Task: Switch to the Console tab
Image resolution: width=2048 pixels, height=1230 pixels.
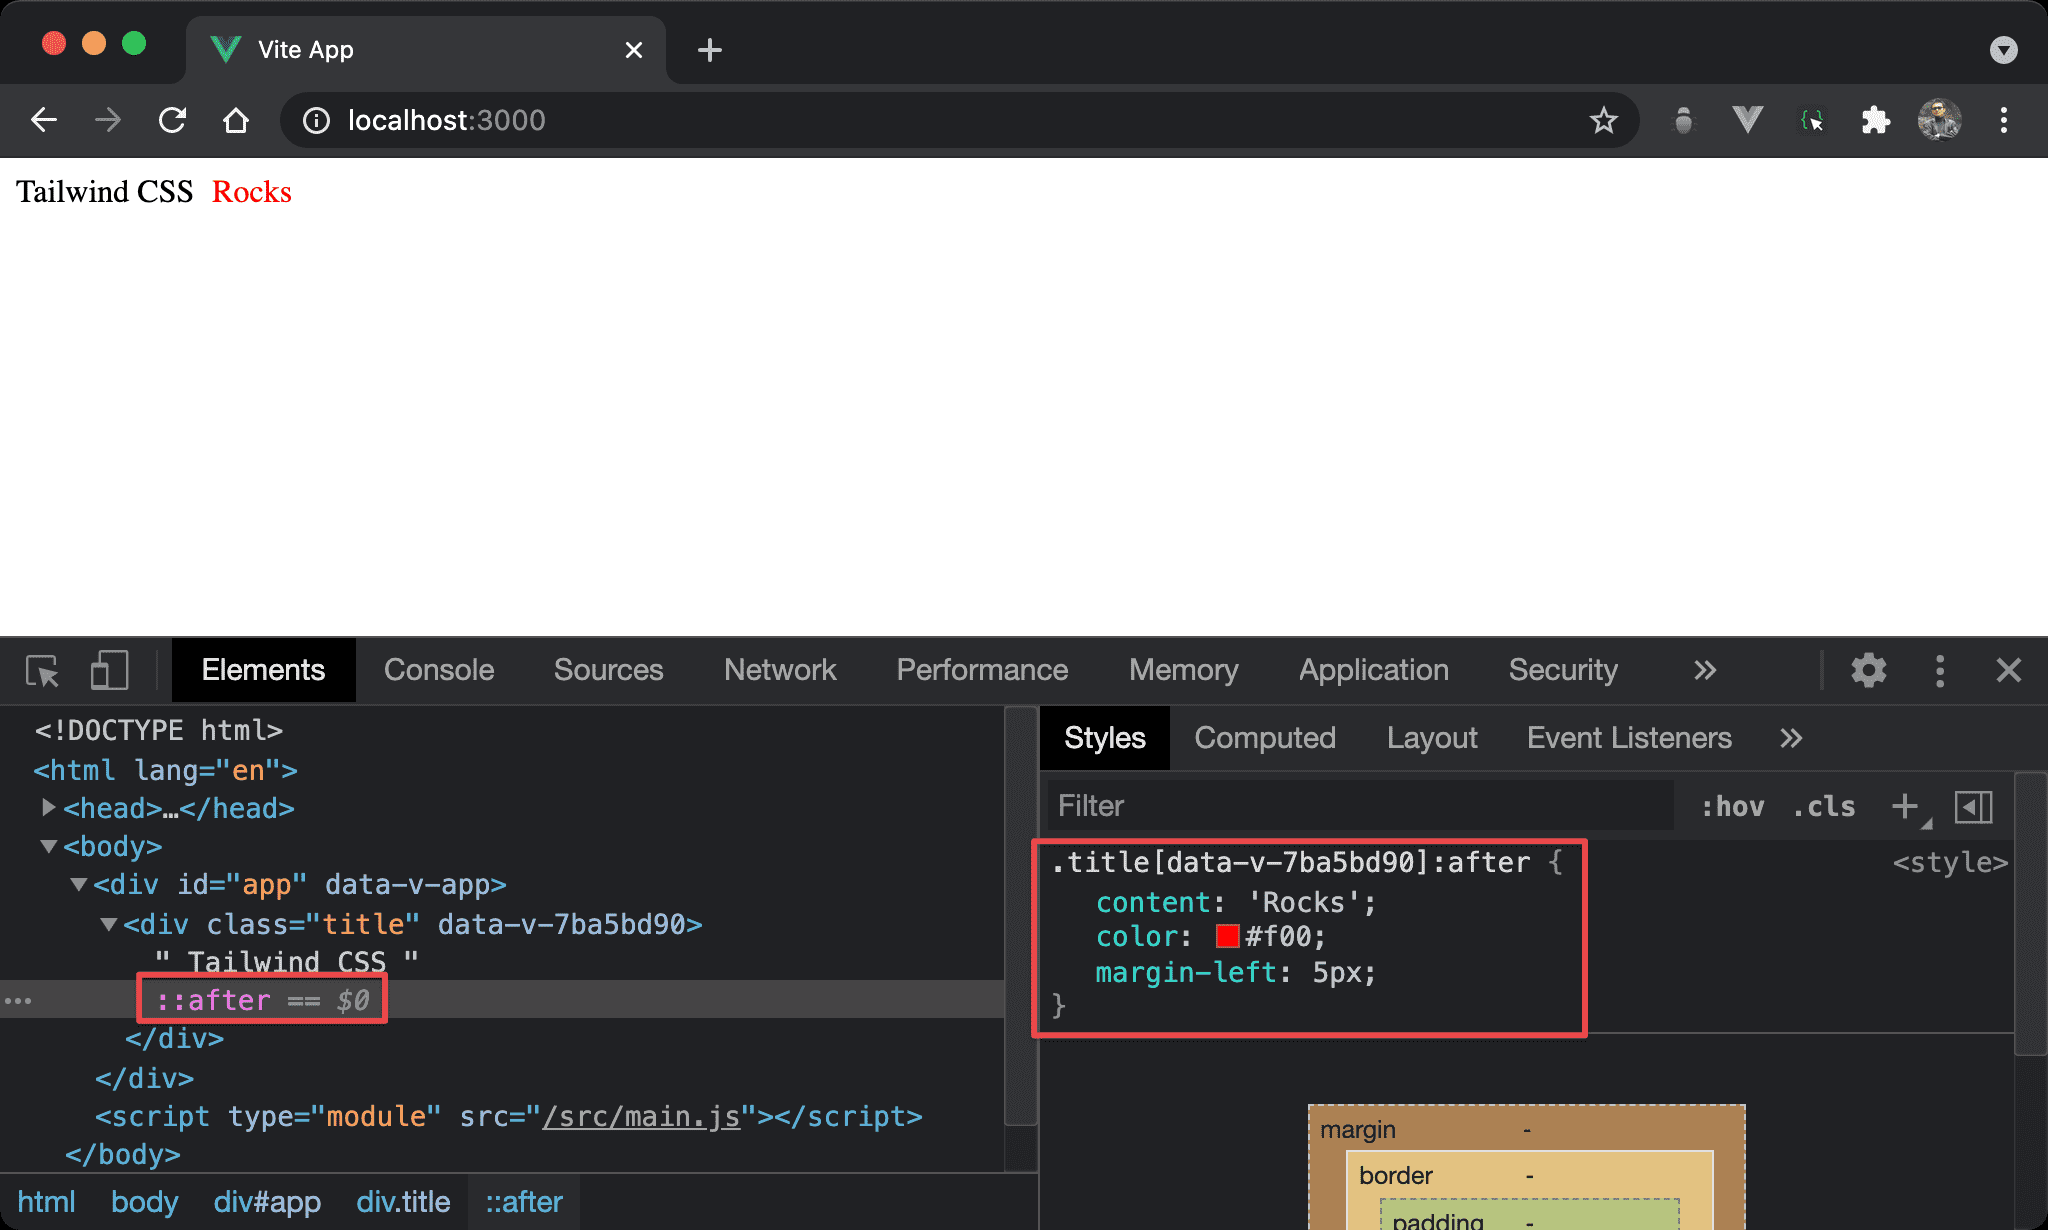Action: (439, 670)
